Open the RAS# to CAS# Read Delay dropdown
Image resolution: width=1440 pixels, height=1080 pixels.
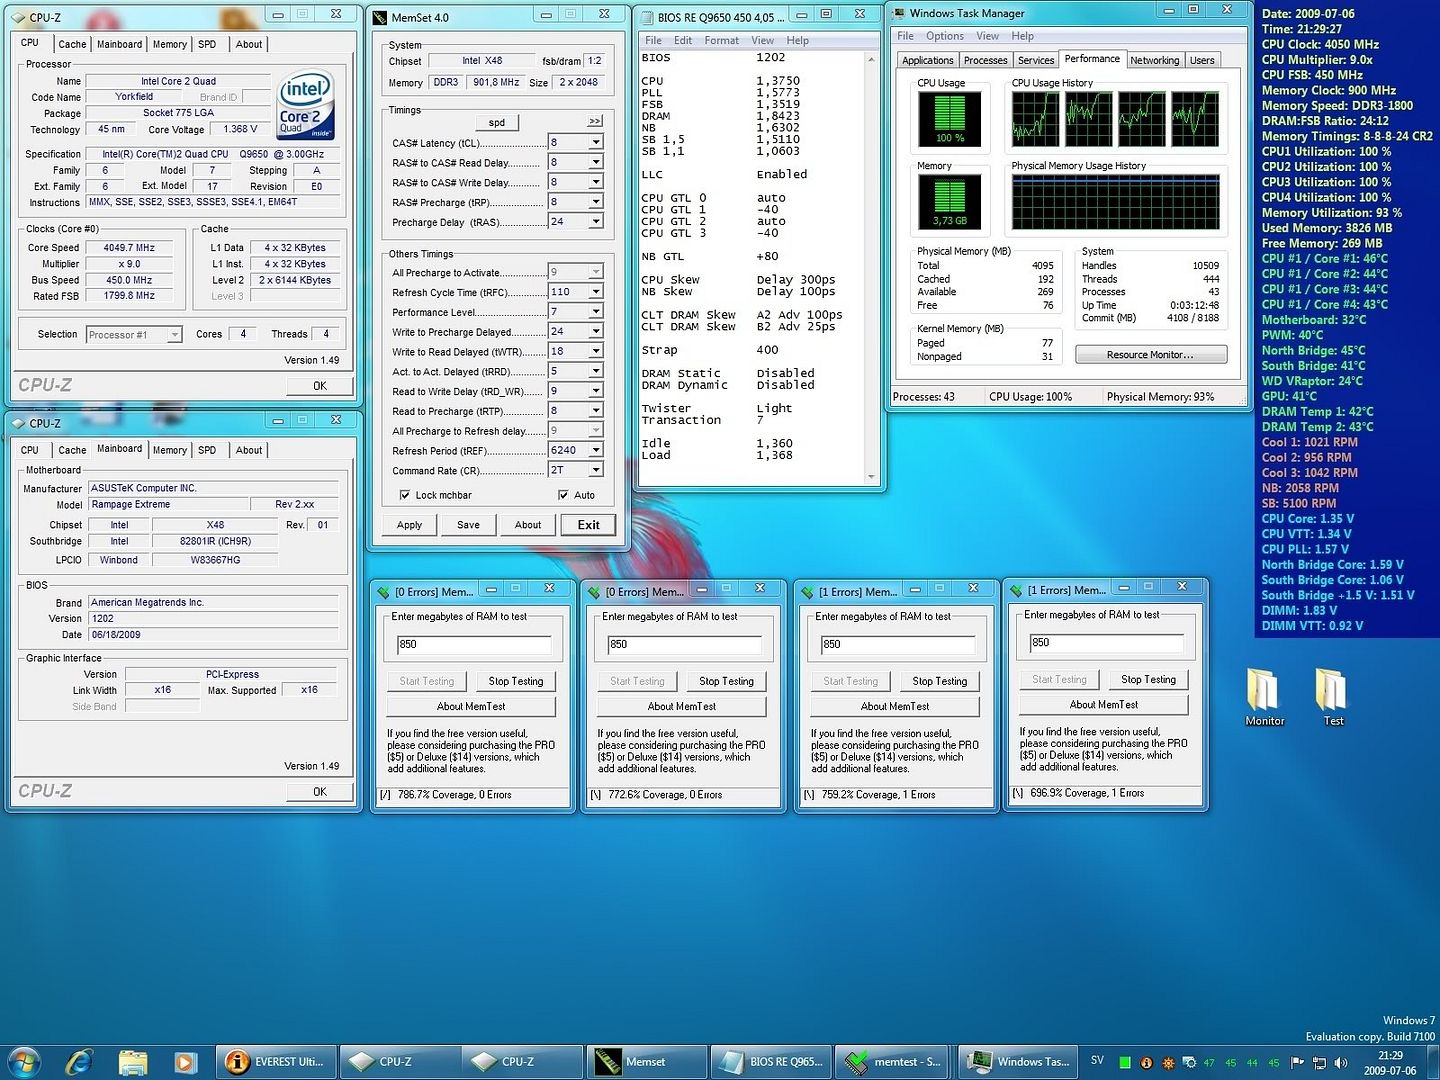click(x=596, y=162)
